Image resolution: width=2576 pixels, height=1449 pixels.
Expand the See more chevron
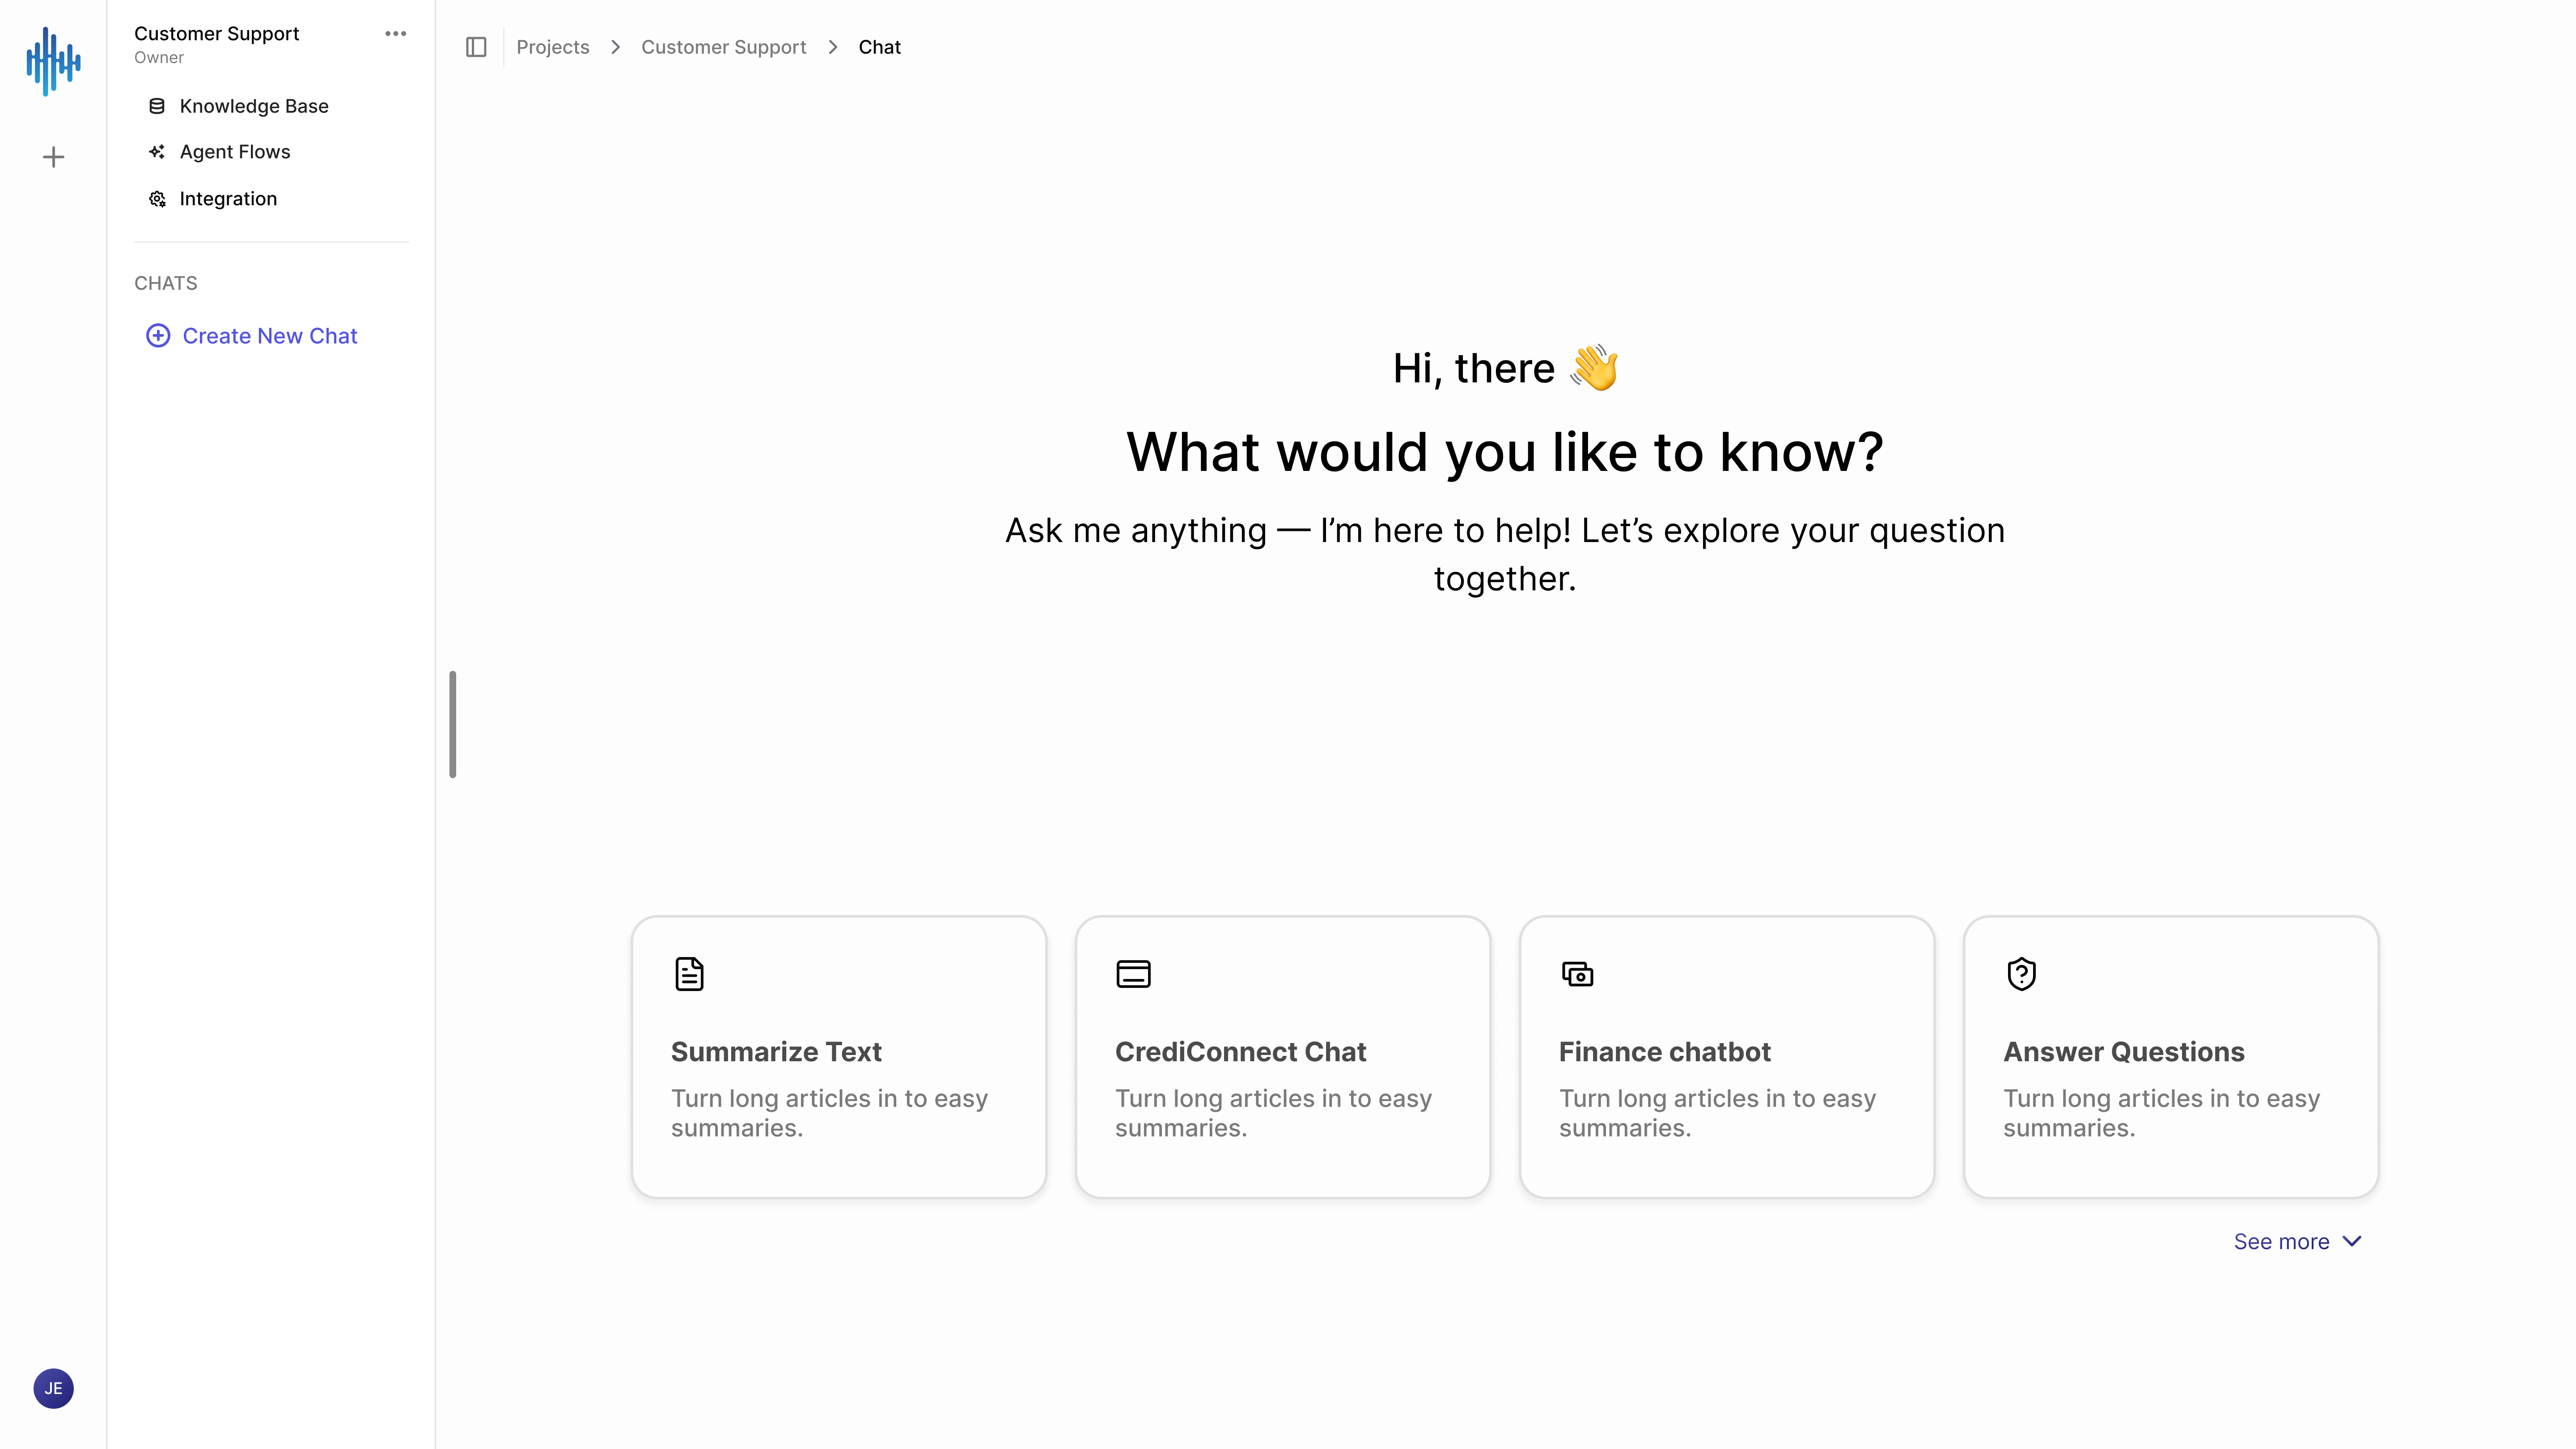pyautogui.click(x=2352, y=1241)
